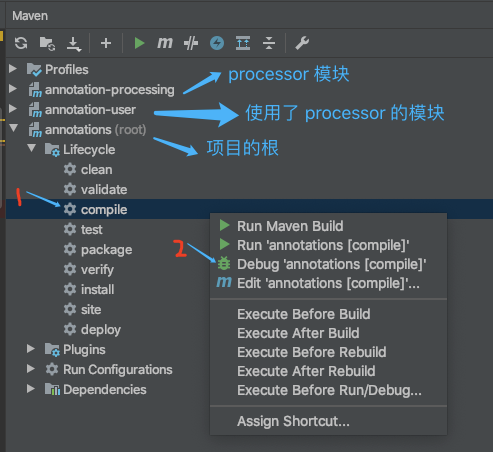
Task: Choose Execute Before Run/Debug...
Action: point(329,390)
